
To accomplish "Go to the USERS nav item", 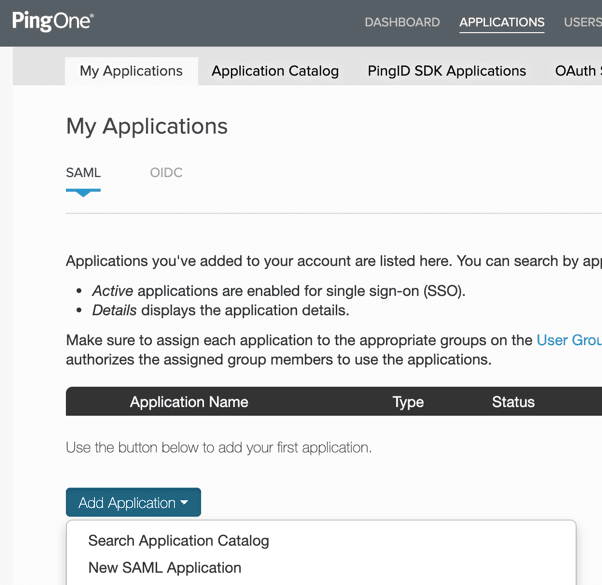I will (x=582, y=22).
